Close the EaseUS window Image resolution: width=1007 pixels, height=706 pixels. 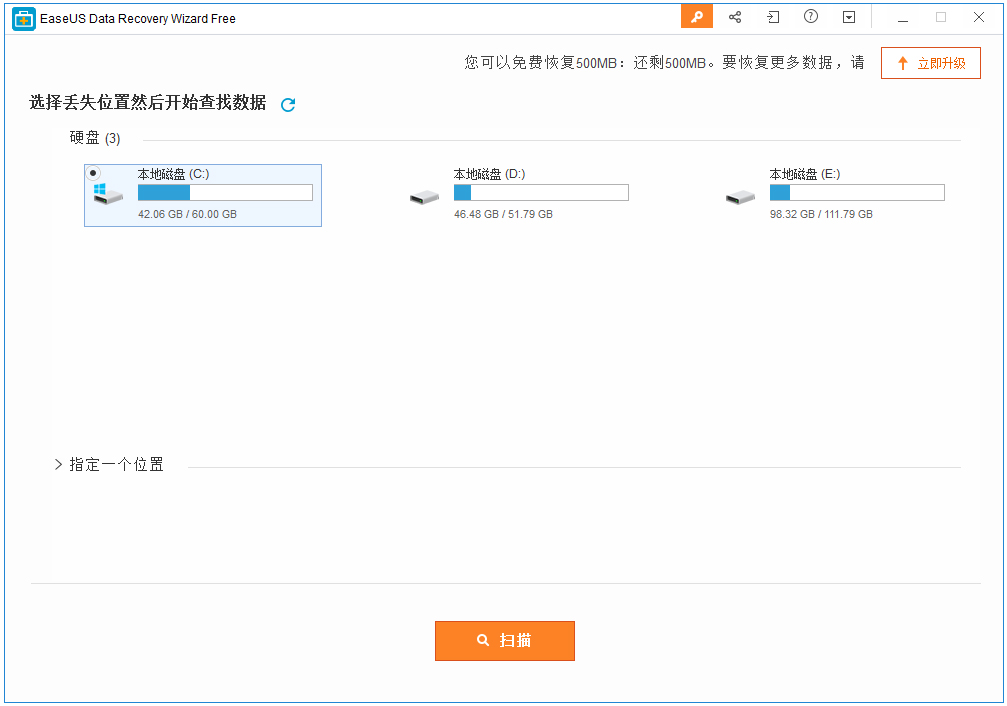click(979, 17)
